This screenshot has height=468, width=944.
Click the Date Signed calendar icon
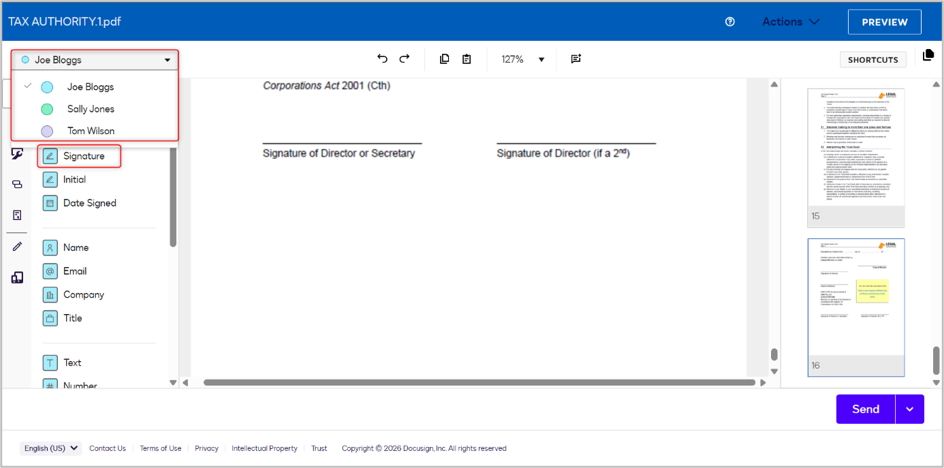point(50,203)
